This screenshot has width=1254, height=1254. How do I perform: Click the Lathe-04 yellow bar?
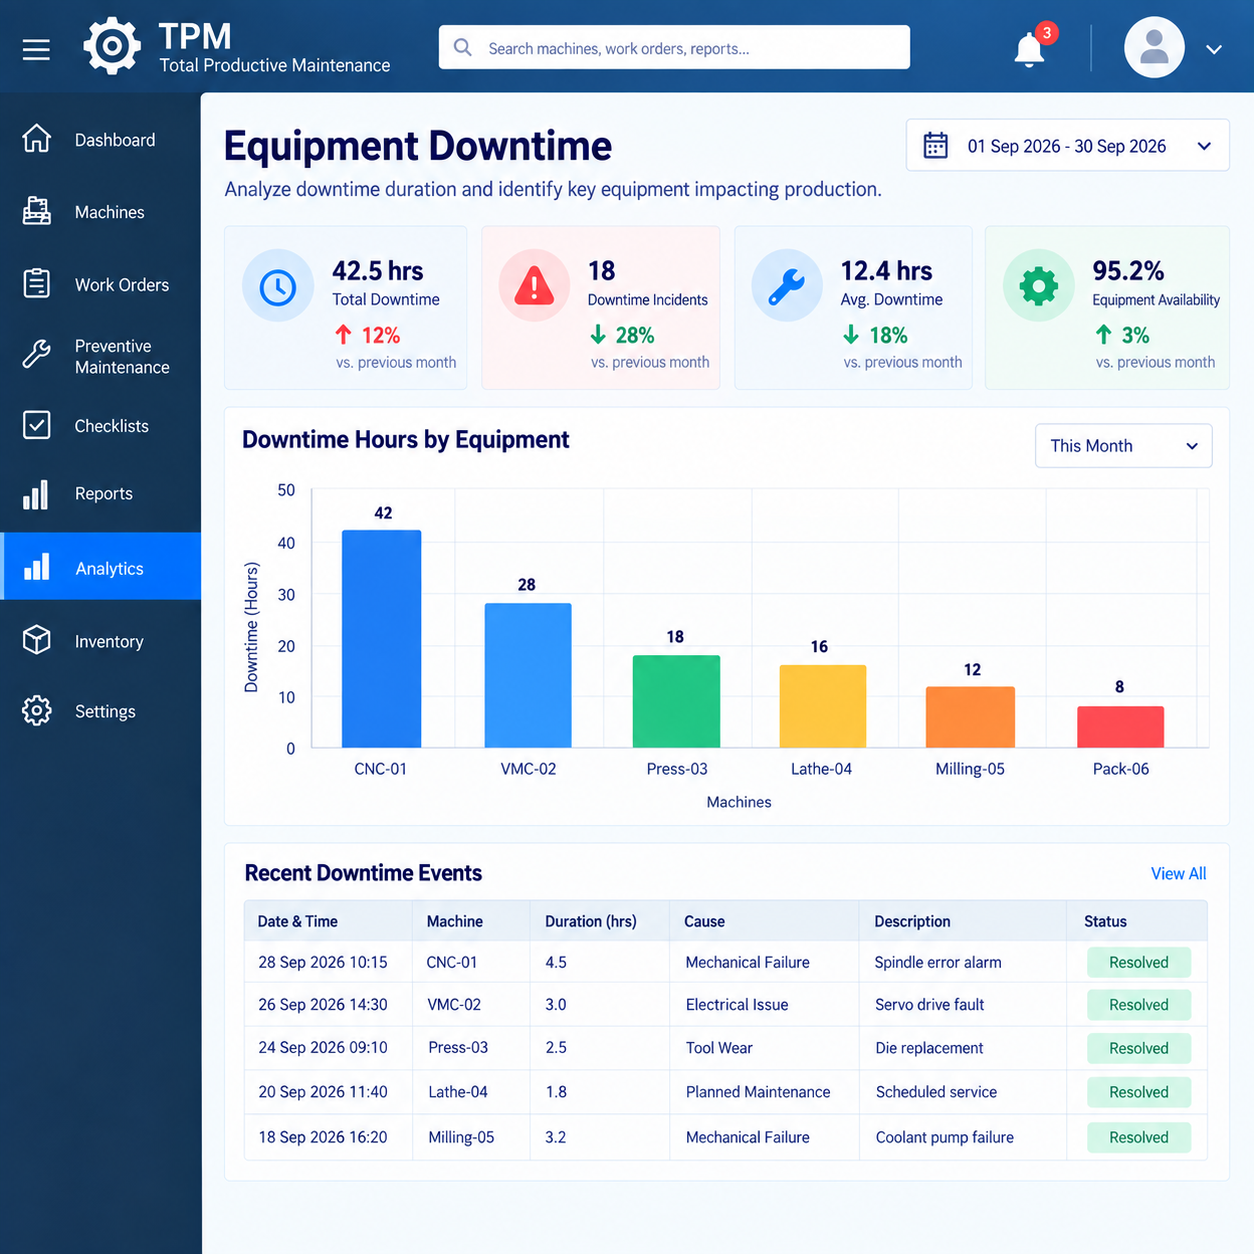pos(823,706)
